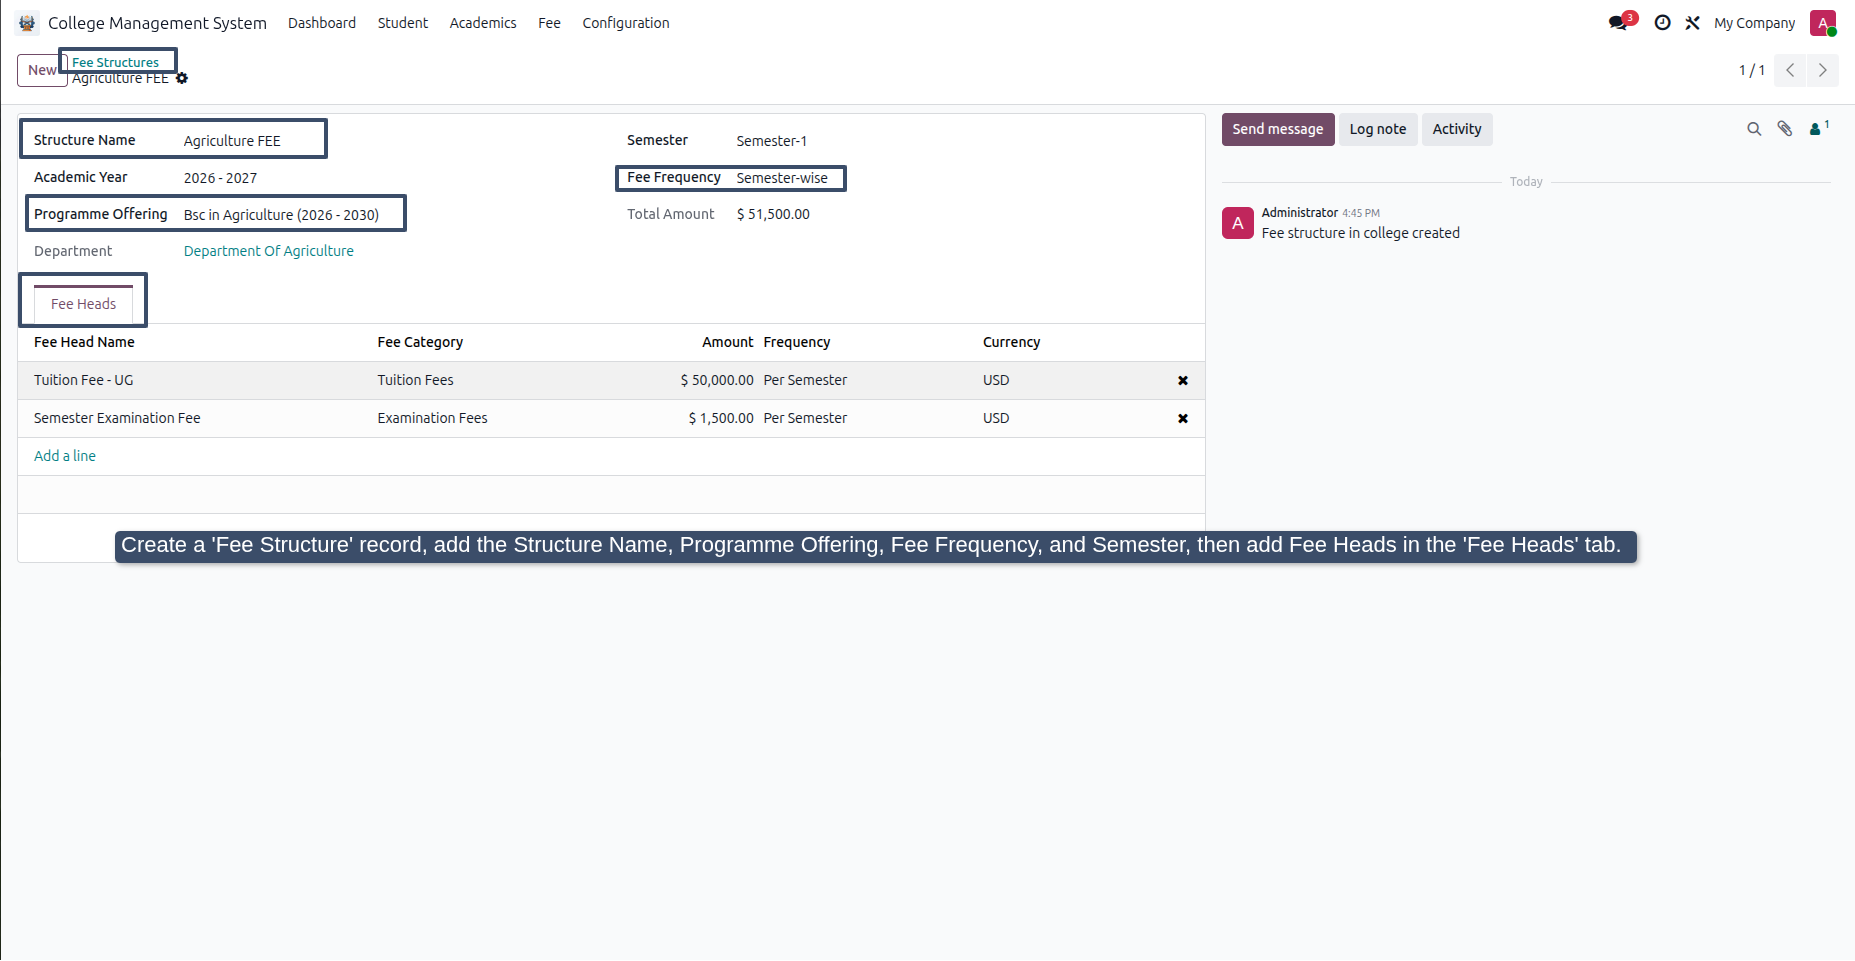
Task: Show followers person icon
Action: pyautogui.click(x=1818, y=128)
